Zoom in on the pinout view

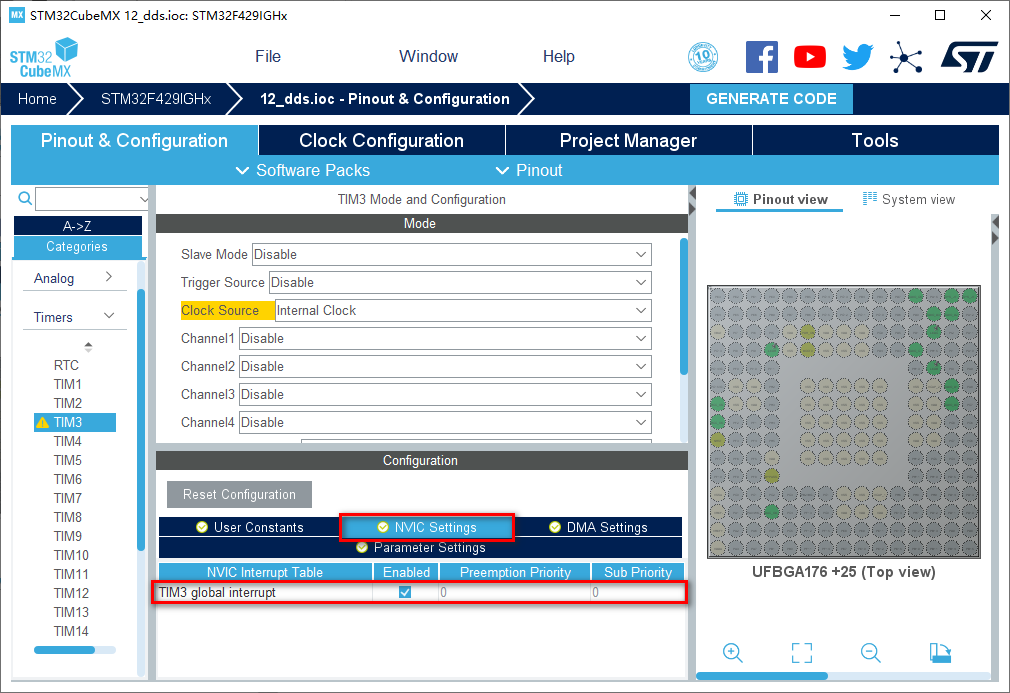click(x=733, y=653)
